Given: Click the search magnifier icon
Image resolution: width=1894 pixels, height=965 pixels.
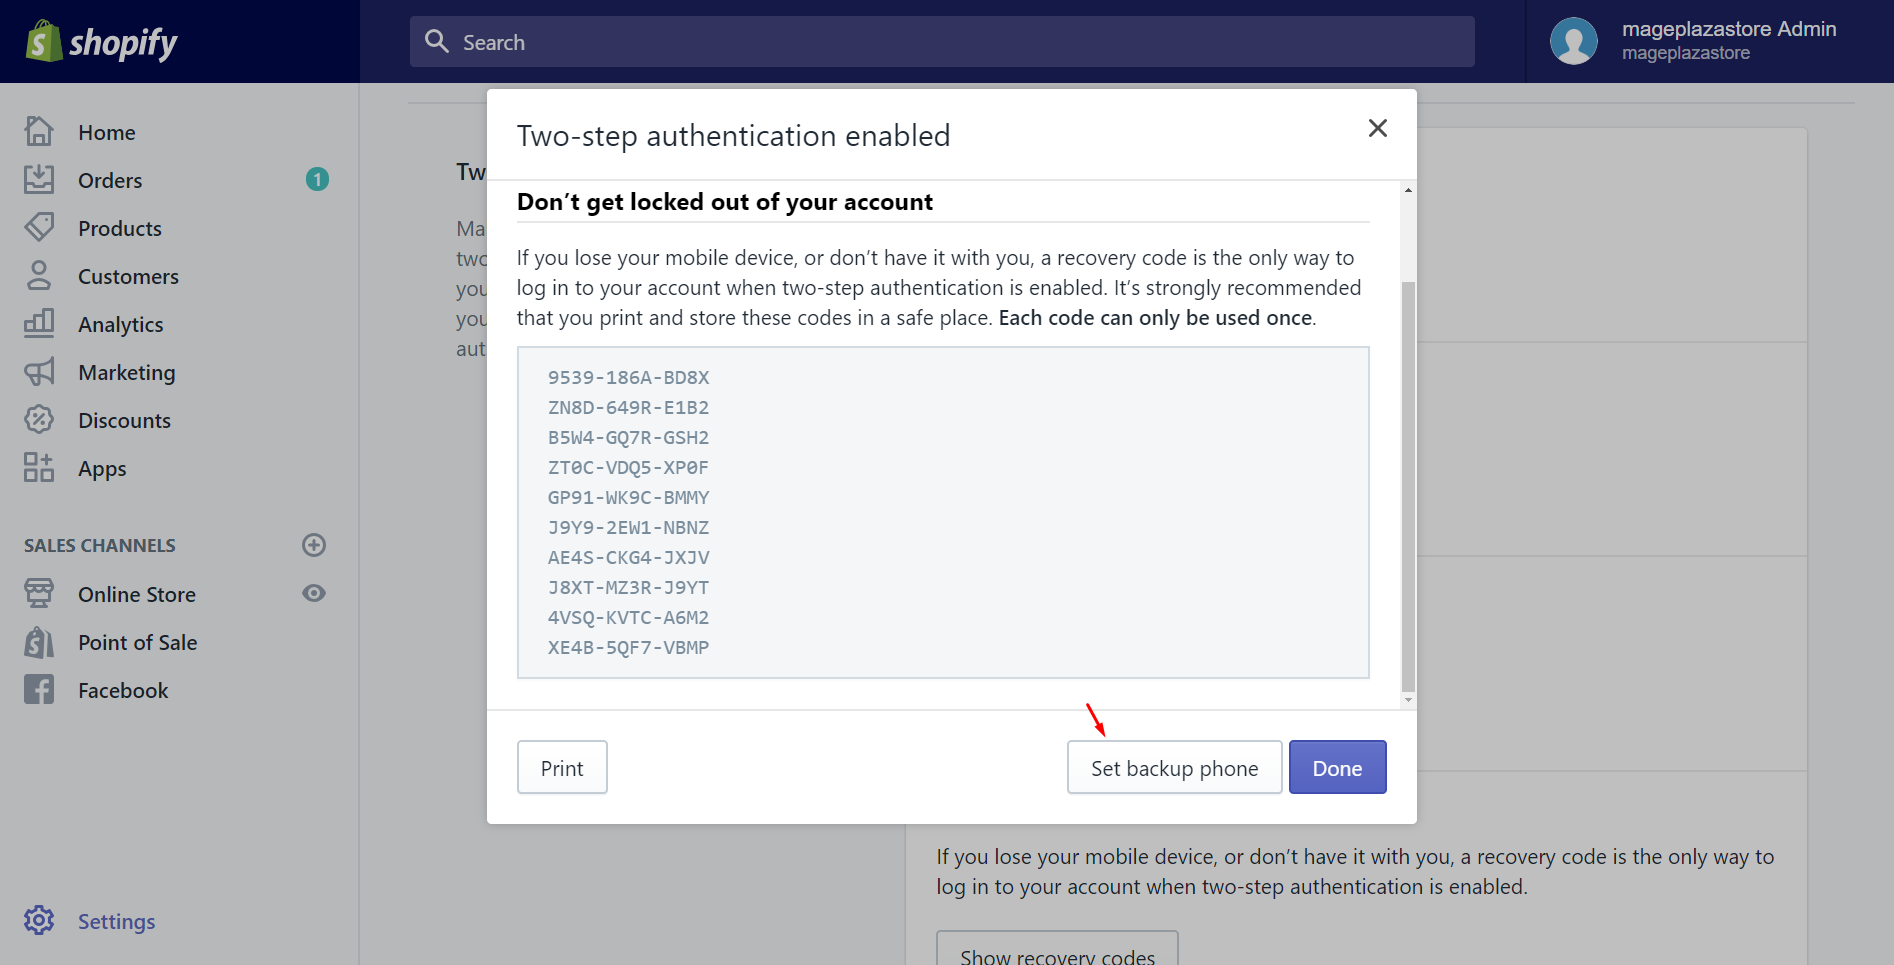Looking at the screenshot, I should [437, 41].
